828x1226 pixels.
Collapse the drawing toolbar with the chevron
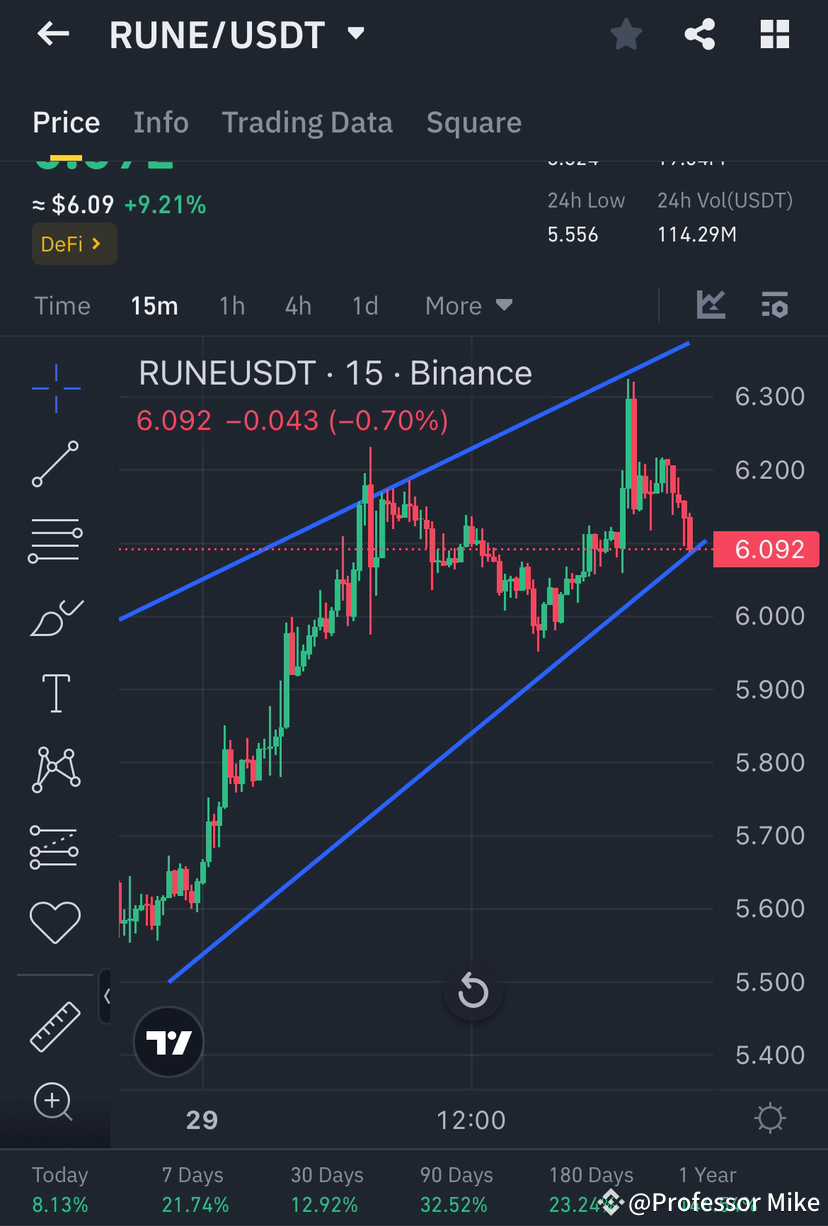click(x=104, y=997)
